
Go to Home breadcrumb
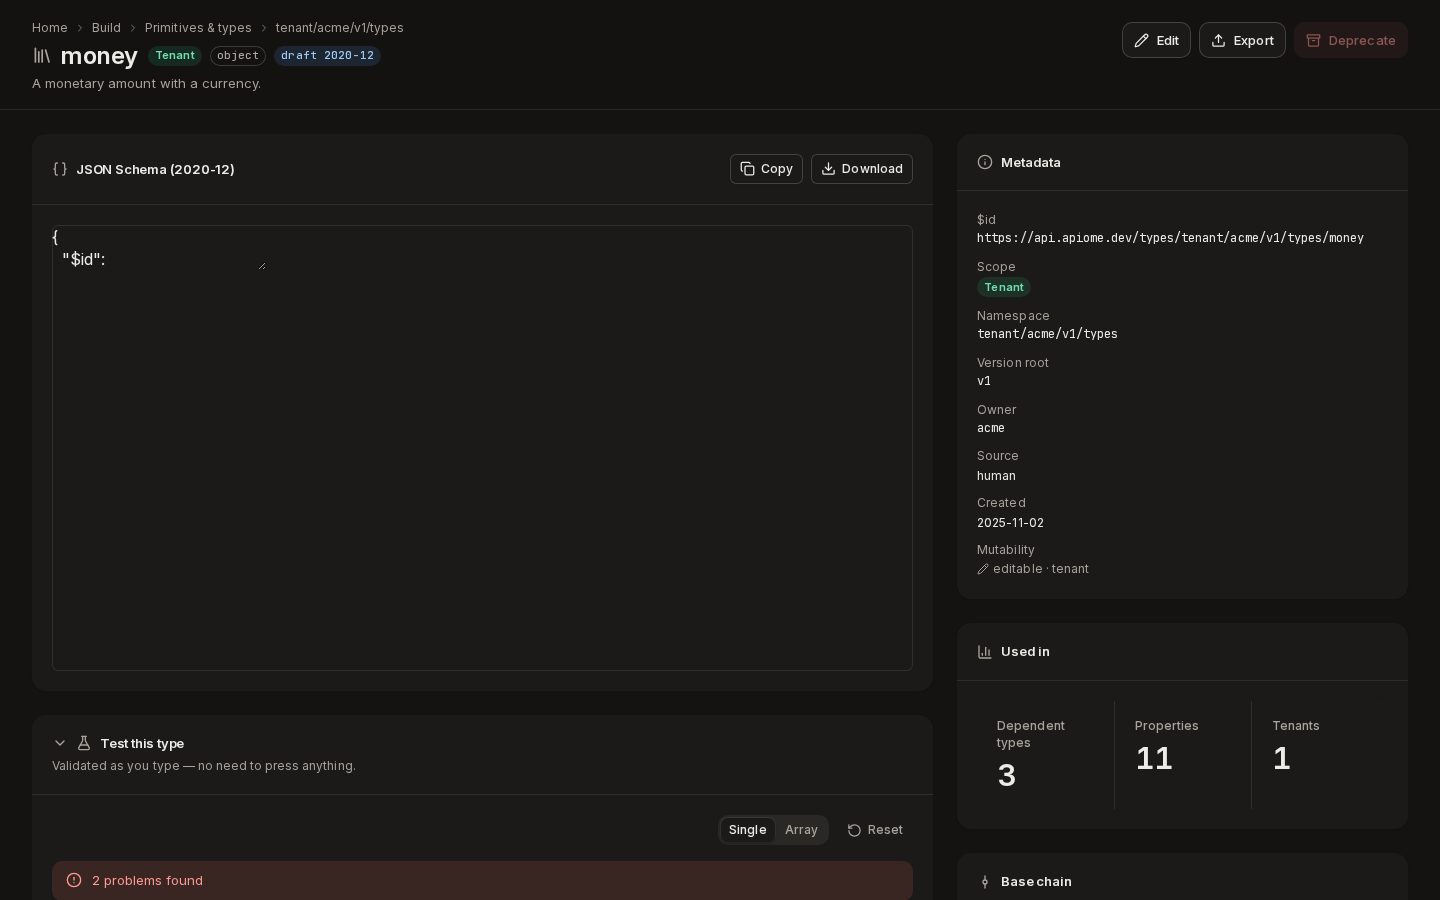(50, 28)
